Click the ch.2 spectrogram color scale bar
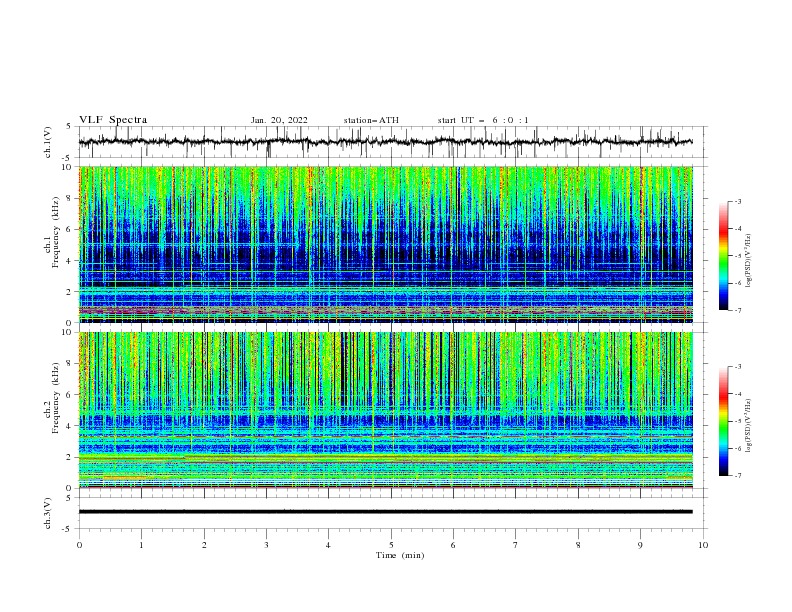 click(724, 421)
